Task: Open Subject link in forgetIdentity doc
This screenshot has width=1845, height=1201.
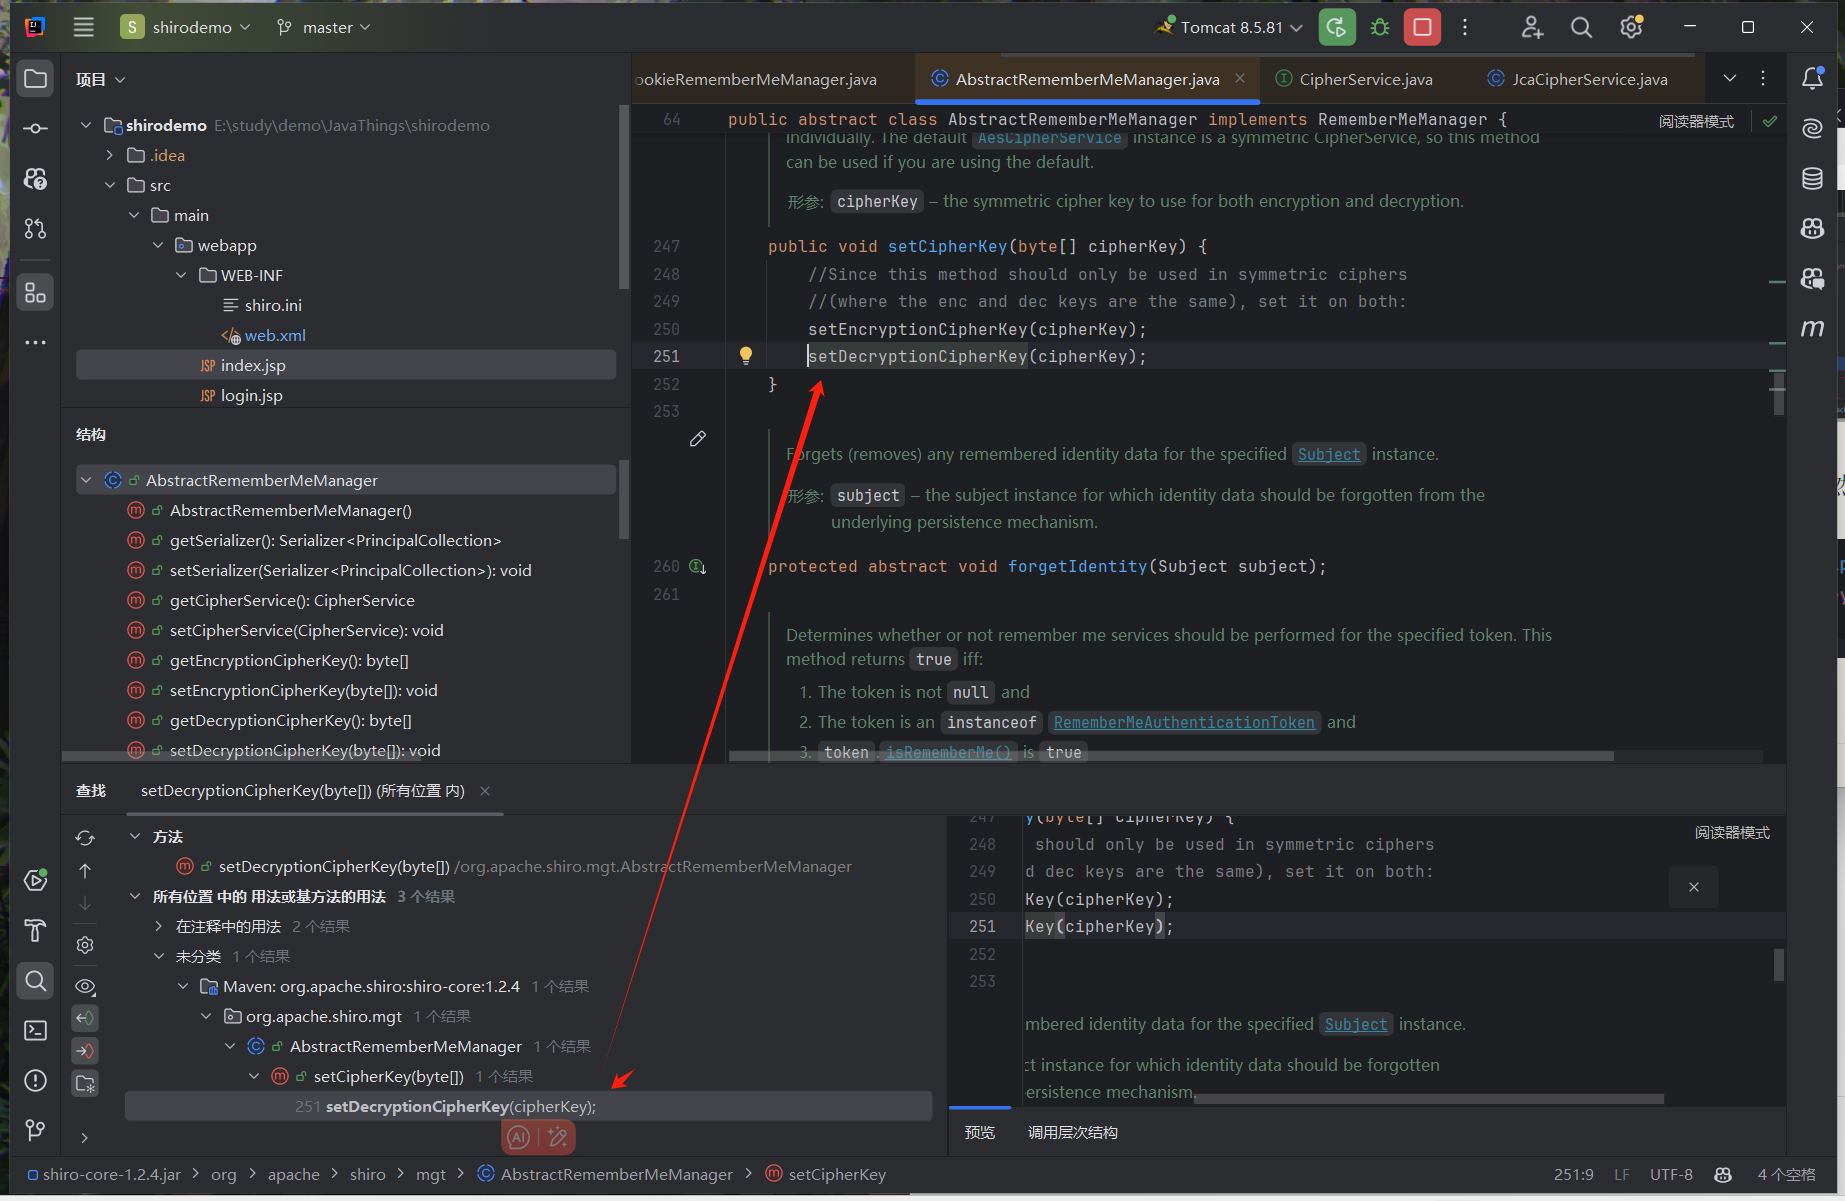Action: pos(1328,454)
